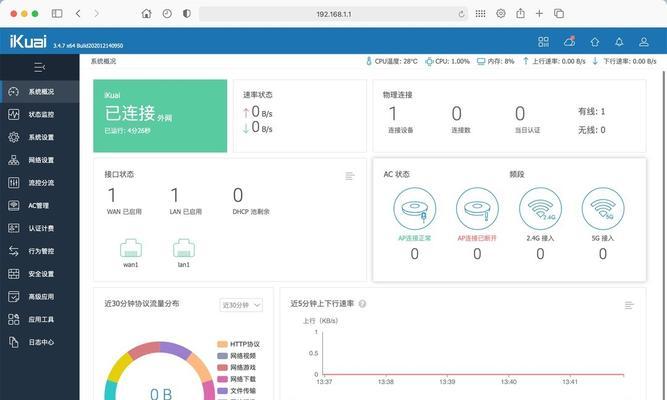This screenshot has height=400, width=667.
Task: Open the 系统概况 sidebar item
Action: click(x=40, y=91)
